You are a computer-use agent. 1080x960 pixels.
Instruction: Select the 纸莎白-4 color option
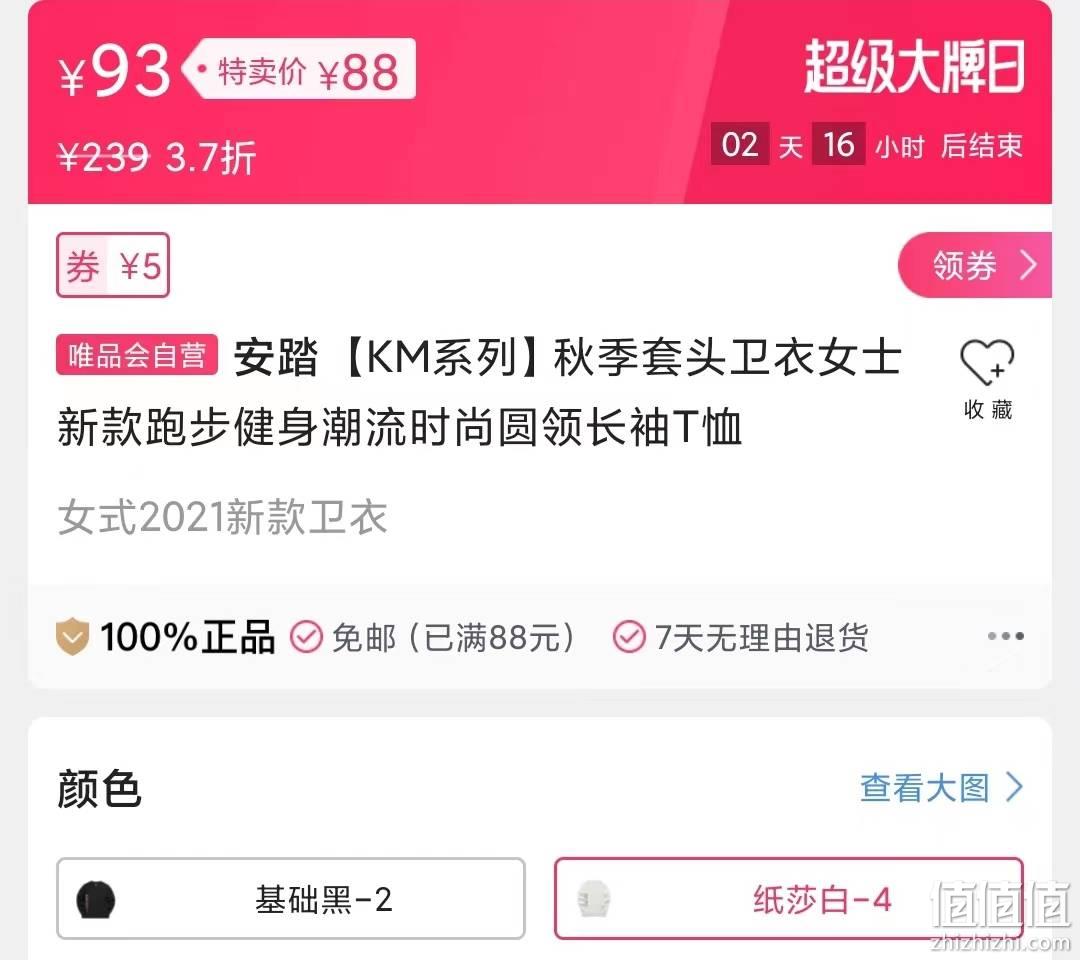pyautogui.click(x=789, y=899)
